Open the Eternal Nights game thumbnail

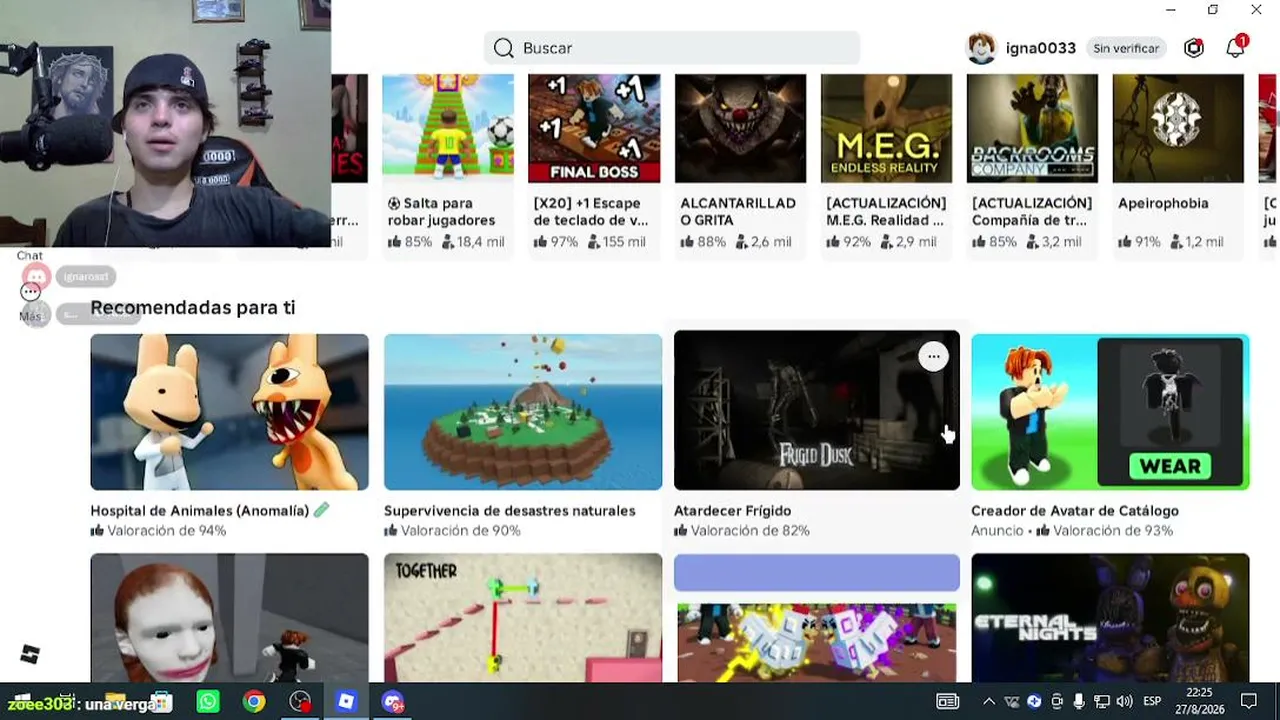point(1110,617)
